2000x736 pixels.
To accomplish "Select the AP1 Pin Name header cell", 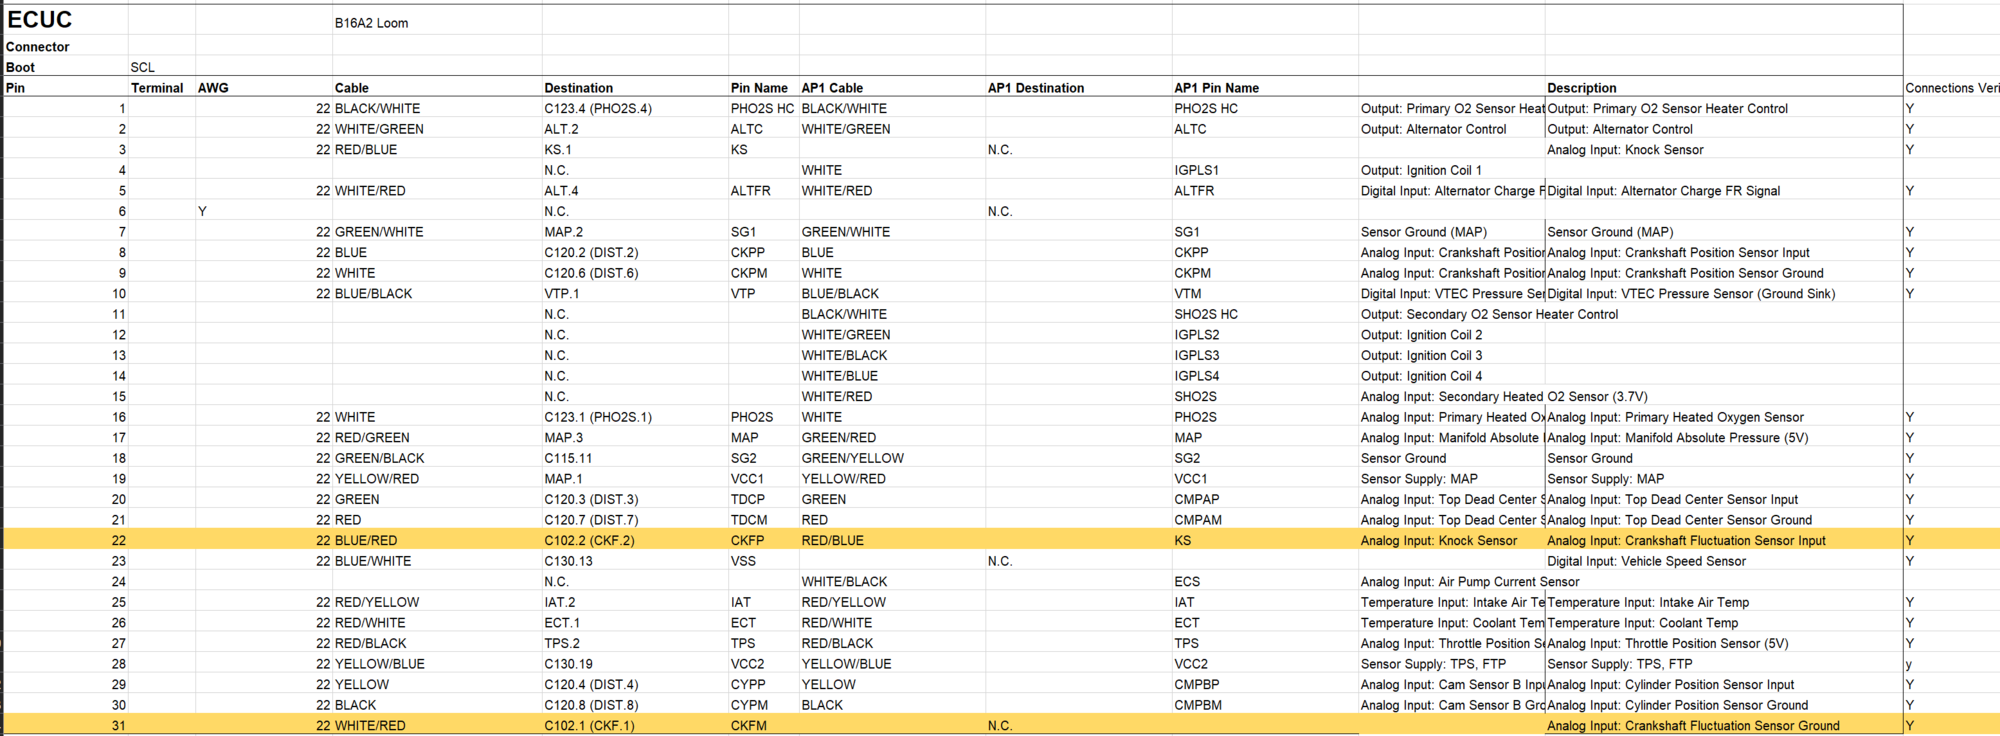I will [1216, 88].
